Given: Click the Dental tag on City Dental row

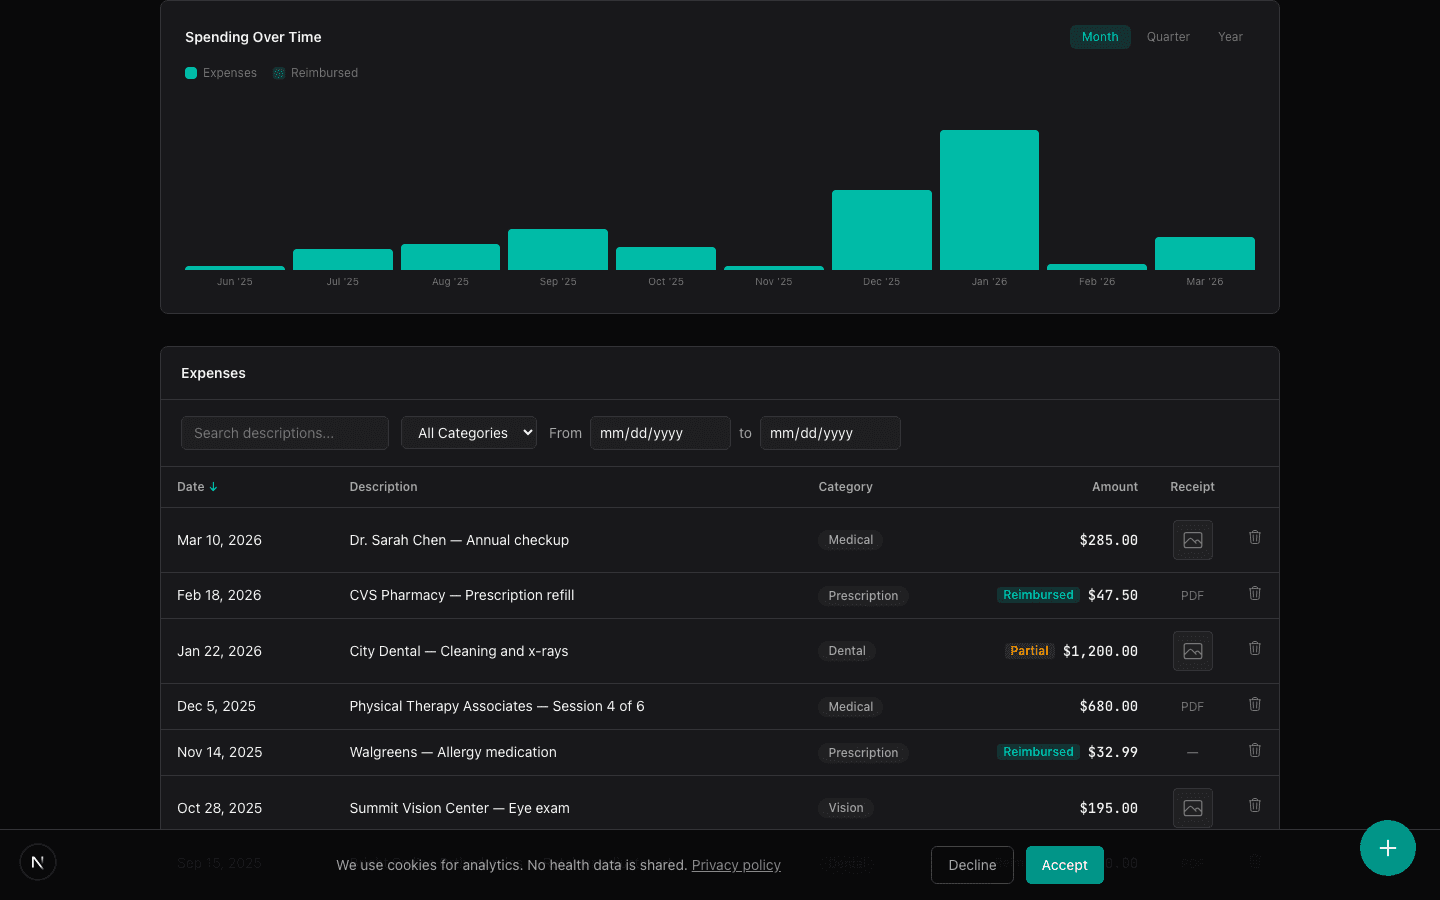Looking at the screenshot, I should (x=847, y=651).
